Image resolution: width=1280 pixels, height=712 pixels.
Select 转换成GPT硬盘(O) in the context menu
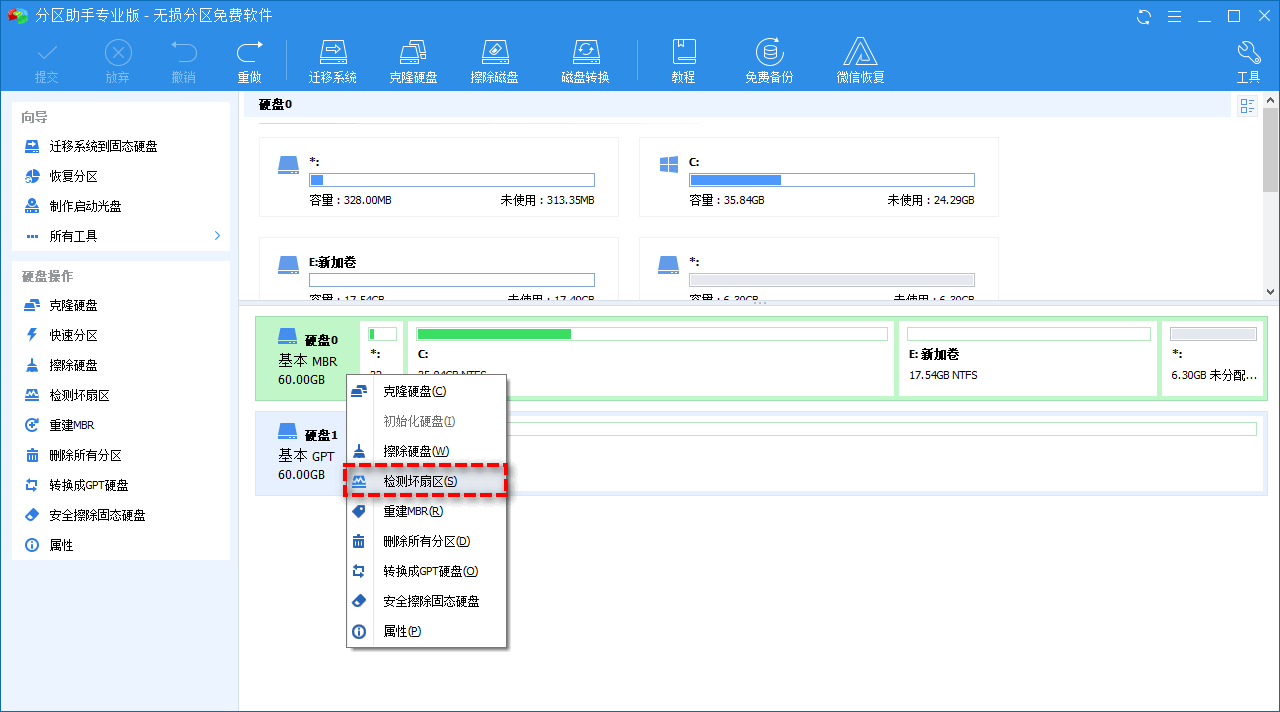tap(426, 571)
